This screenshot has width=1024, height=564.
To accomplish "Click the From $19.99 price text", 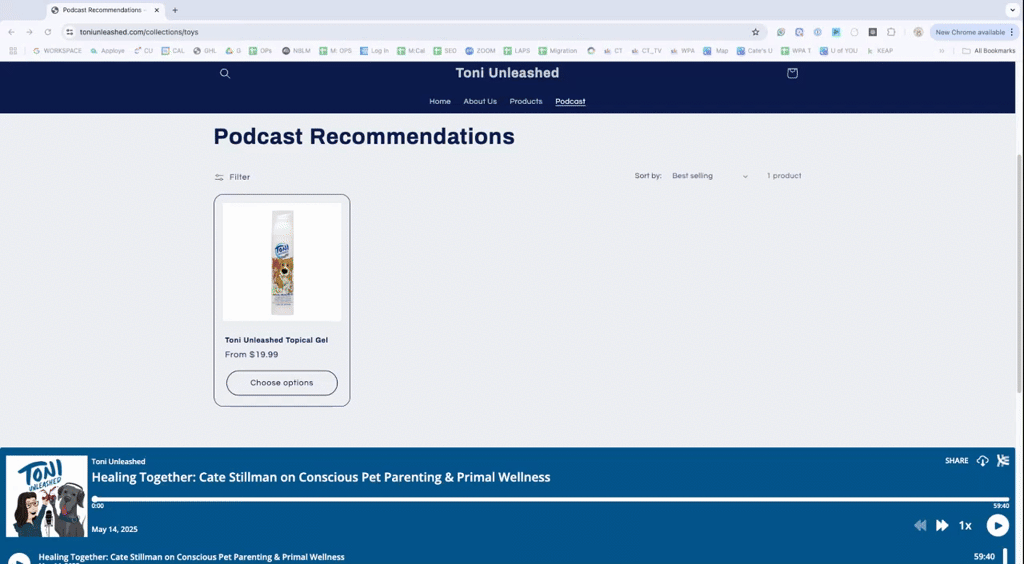I will [x=251, y=354].
